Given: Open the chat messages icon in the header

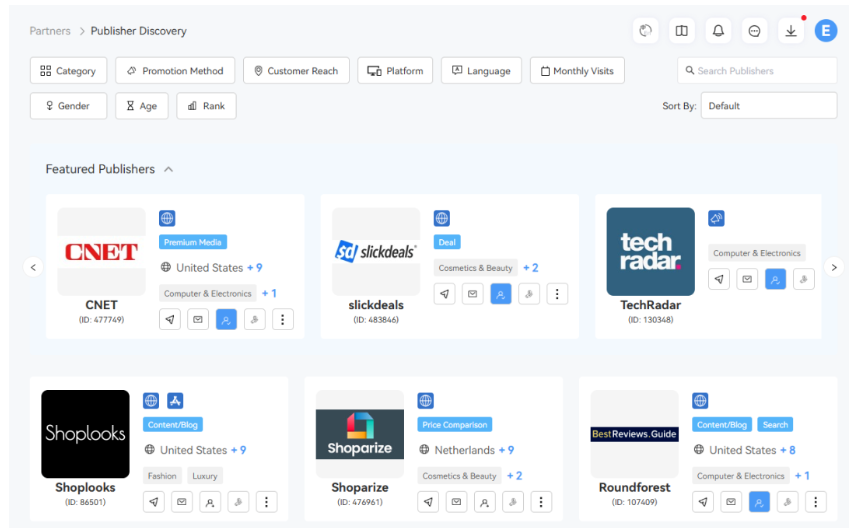Looking at the screenshot, I should pos(755,31).
